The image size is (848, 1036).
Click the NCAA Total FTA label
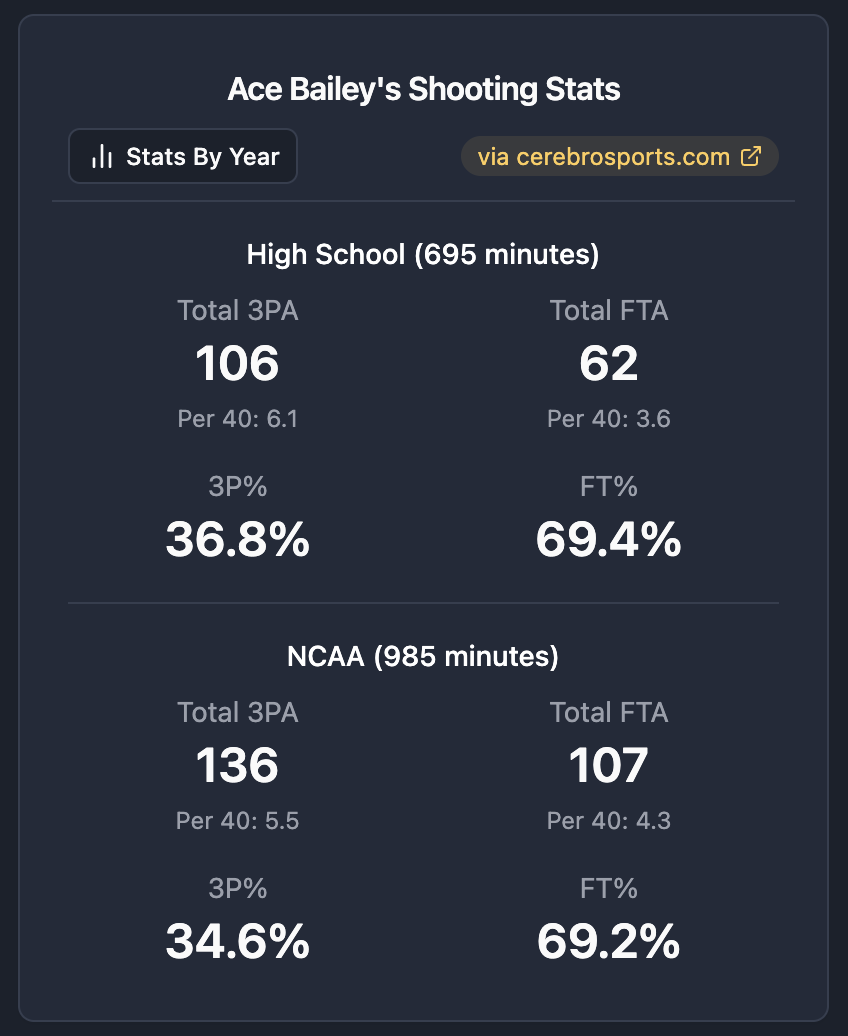coord(608,712)
